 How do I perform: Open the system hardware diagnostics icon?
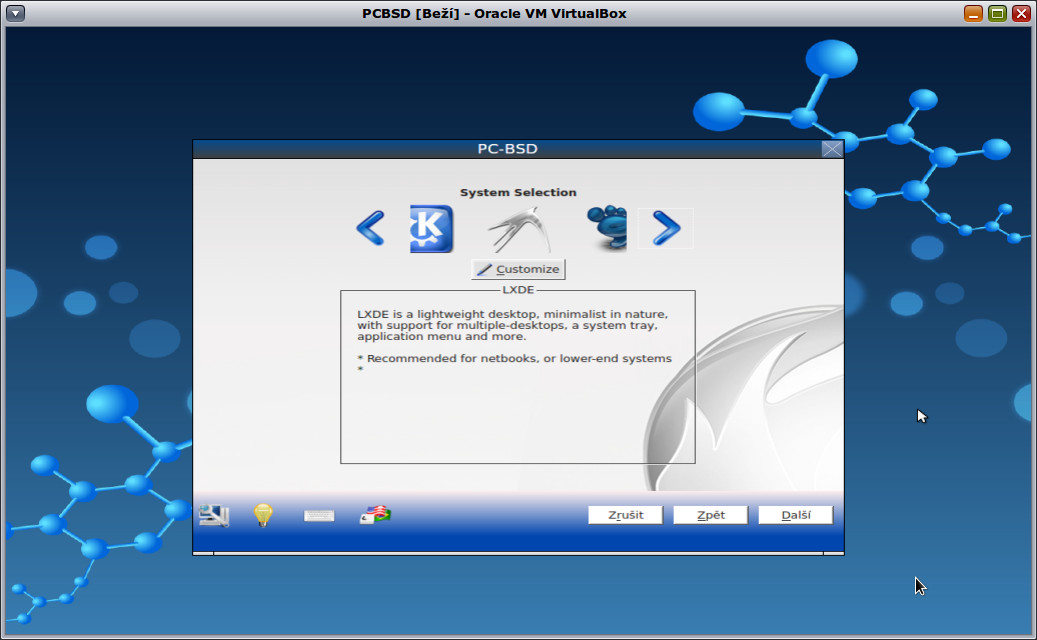[213, 514]
